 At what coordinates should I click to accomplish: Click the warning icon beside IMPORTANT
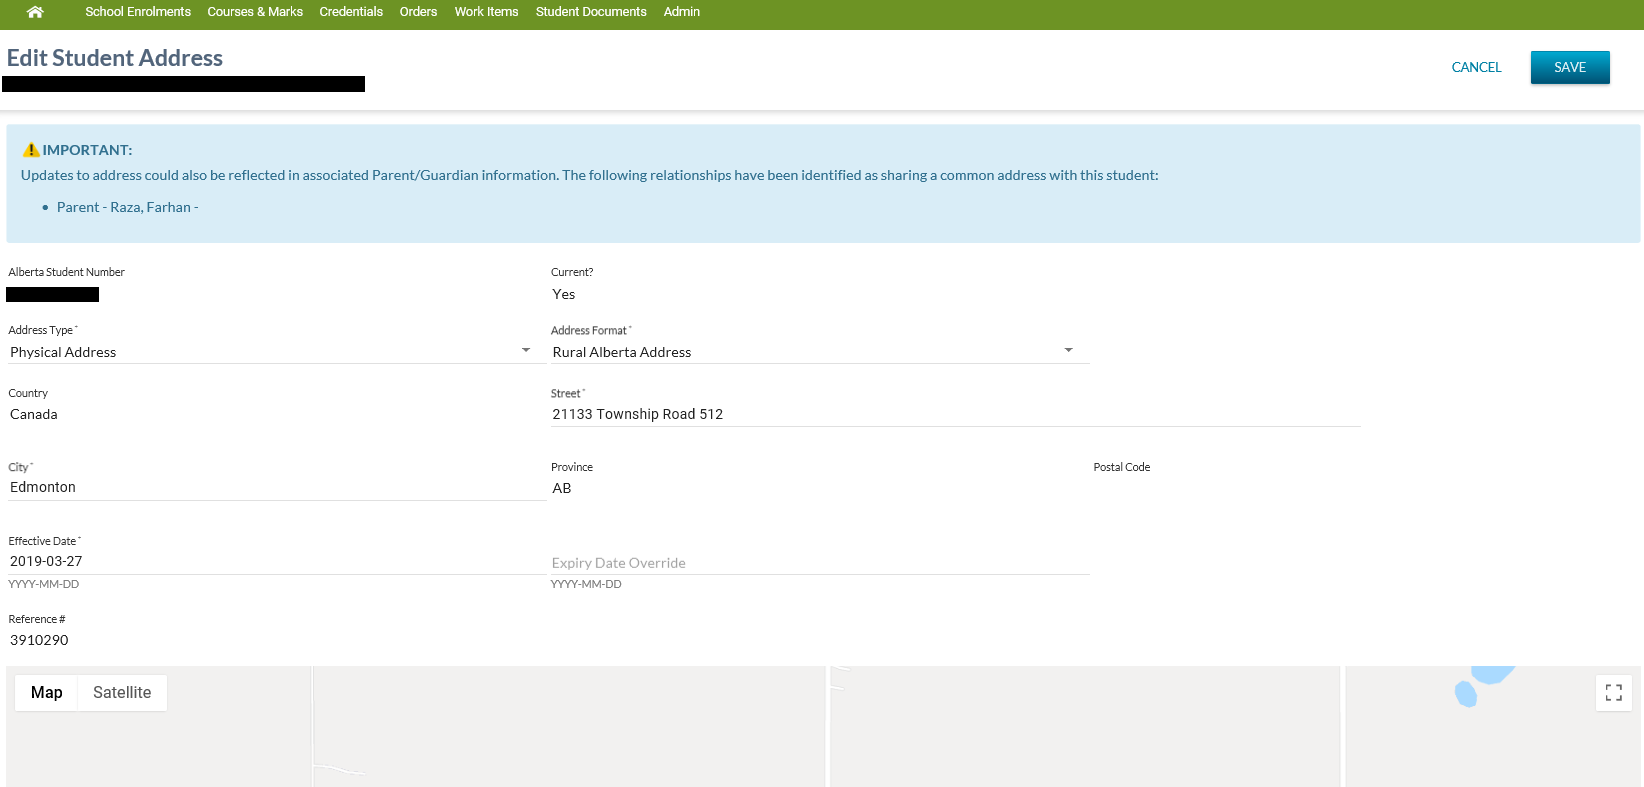pyautogui.click(x=31, y=150)
